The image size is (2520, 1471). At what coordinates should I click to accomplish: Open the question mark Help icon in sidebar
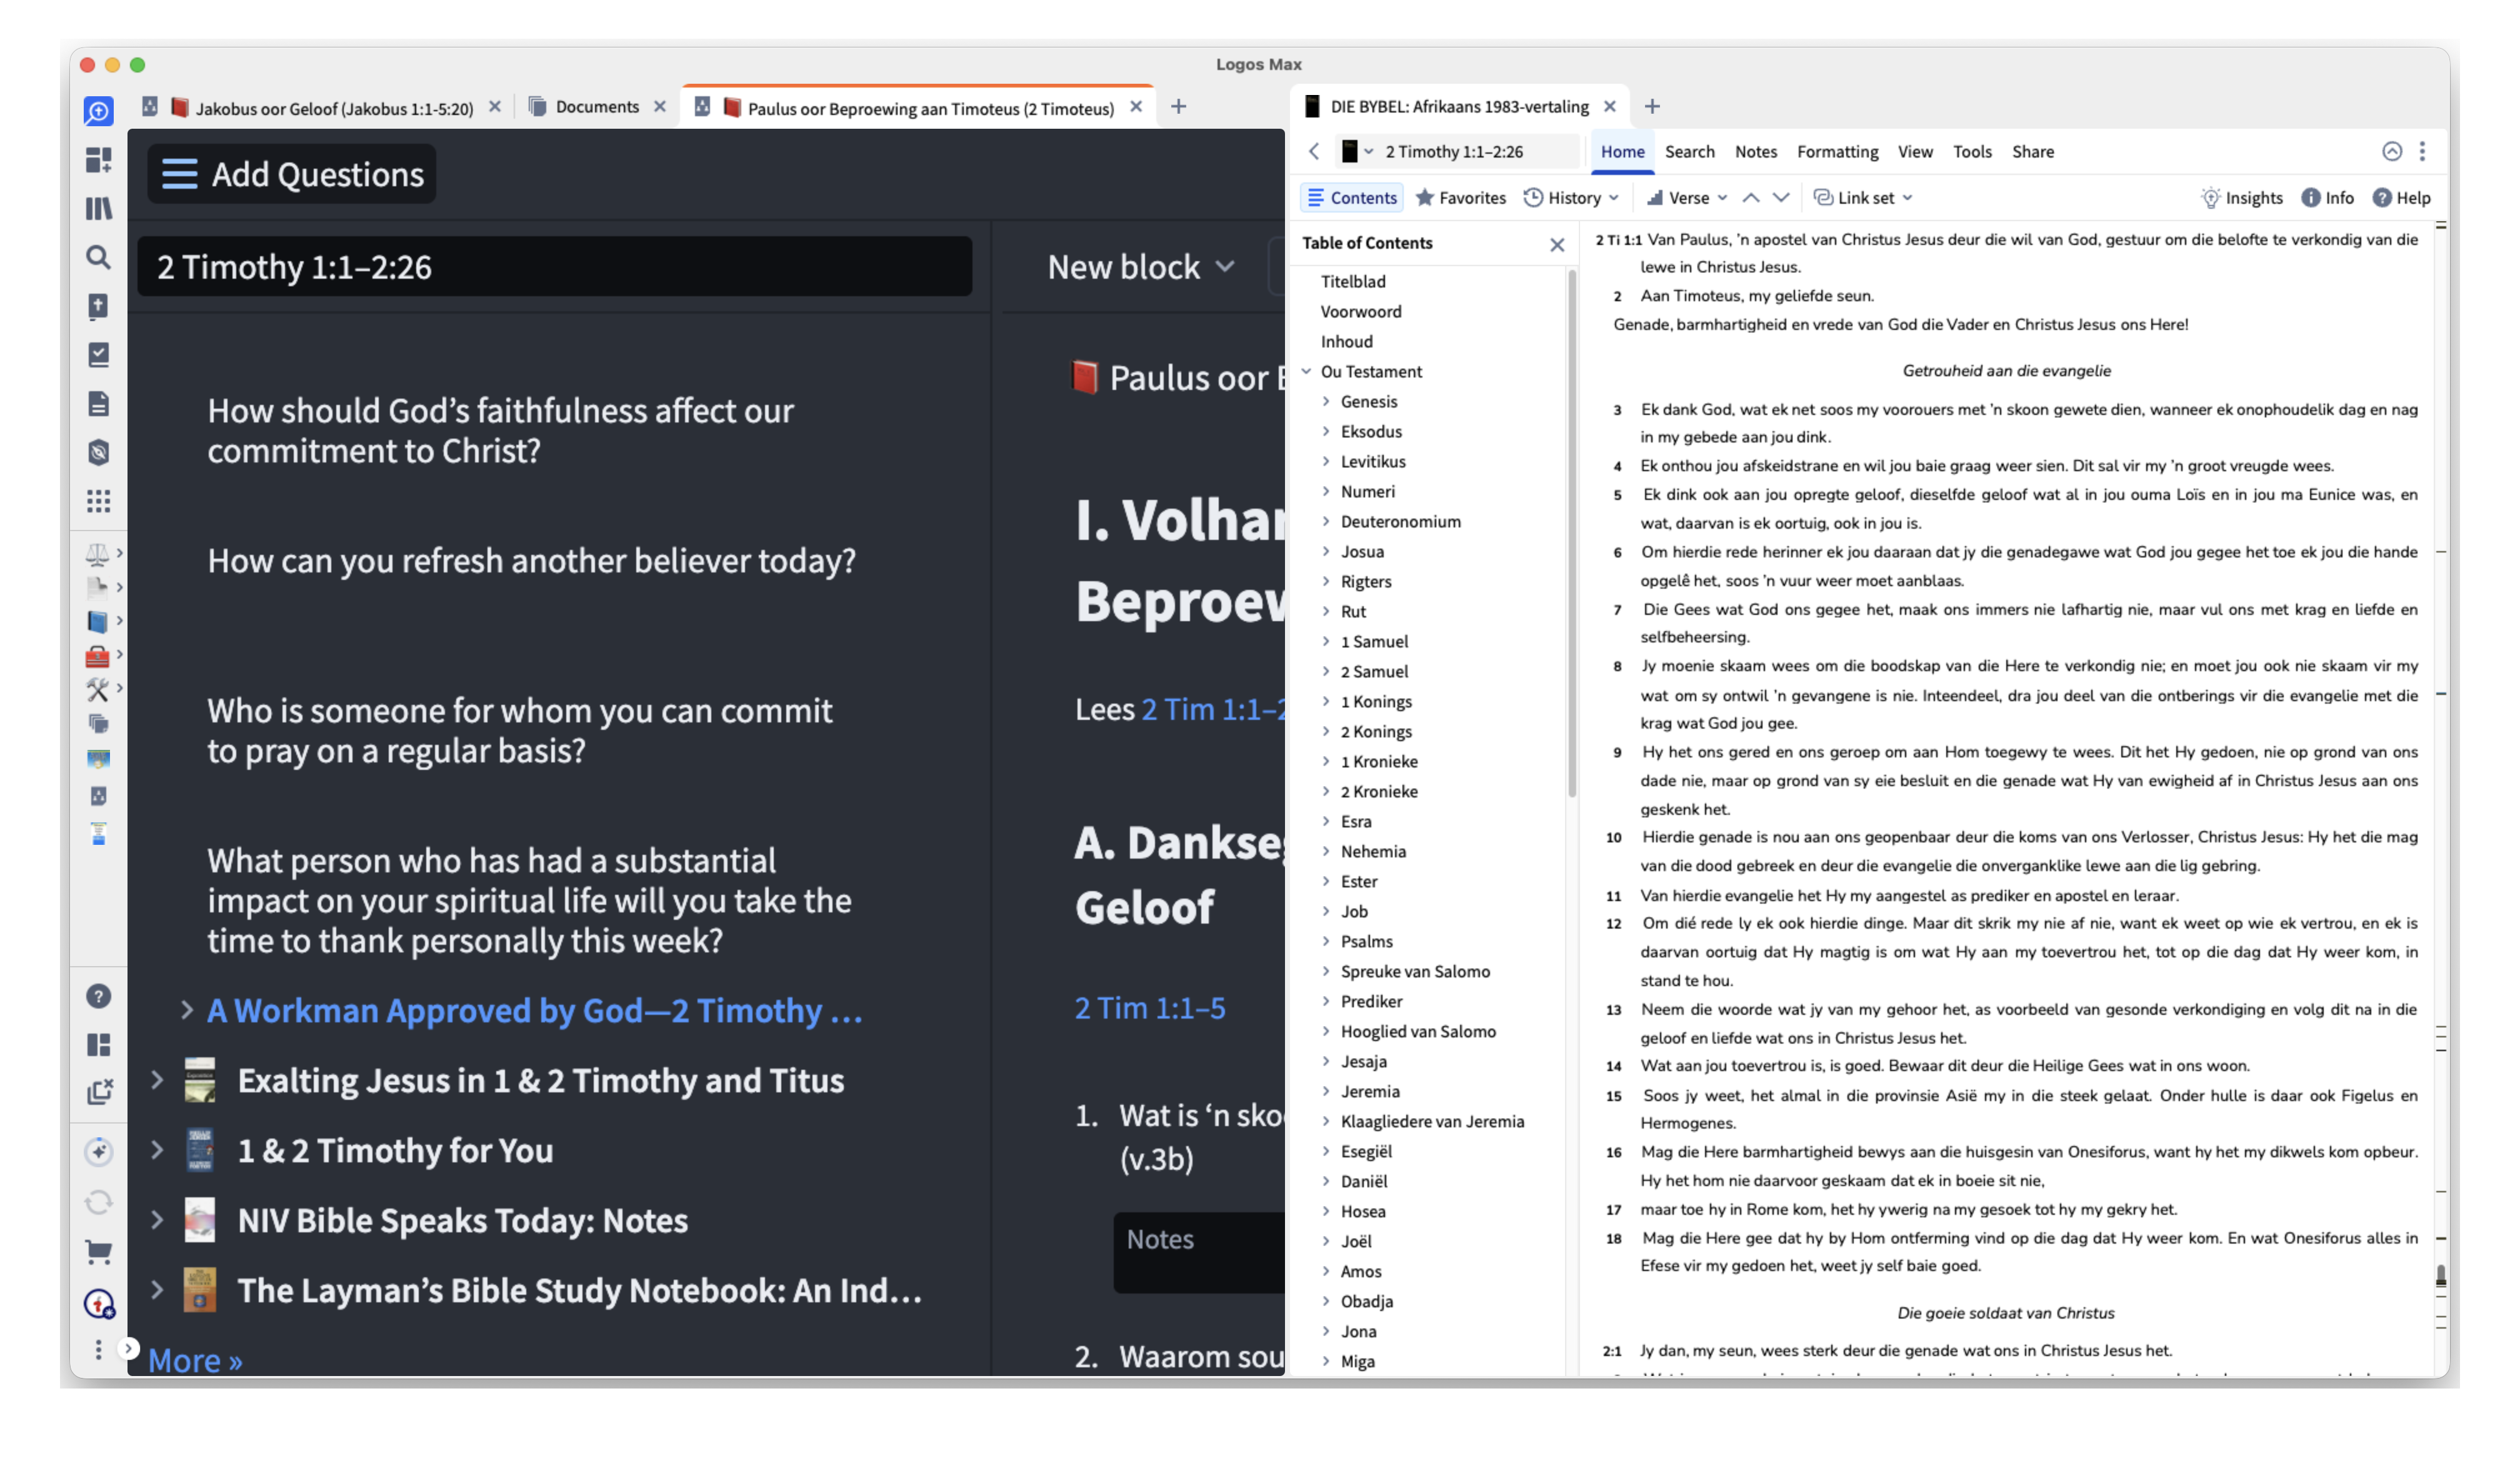pos(98,996)
